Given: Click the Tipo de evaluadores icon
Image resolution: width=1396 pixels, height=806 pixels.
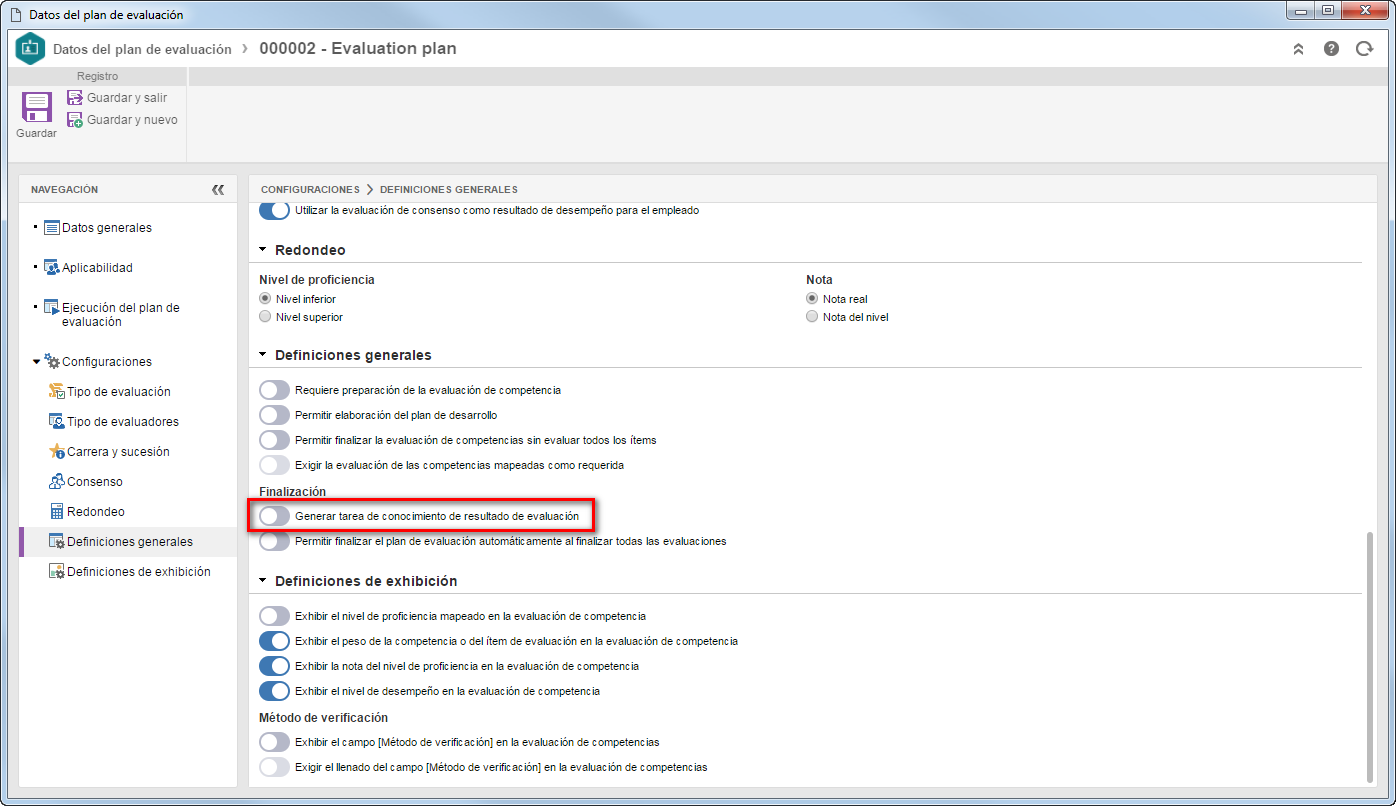Looking at the screenshot, I should coord(57,422).
